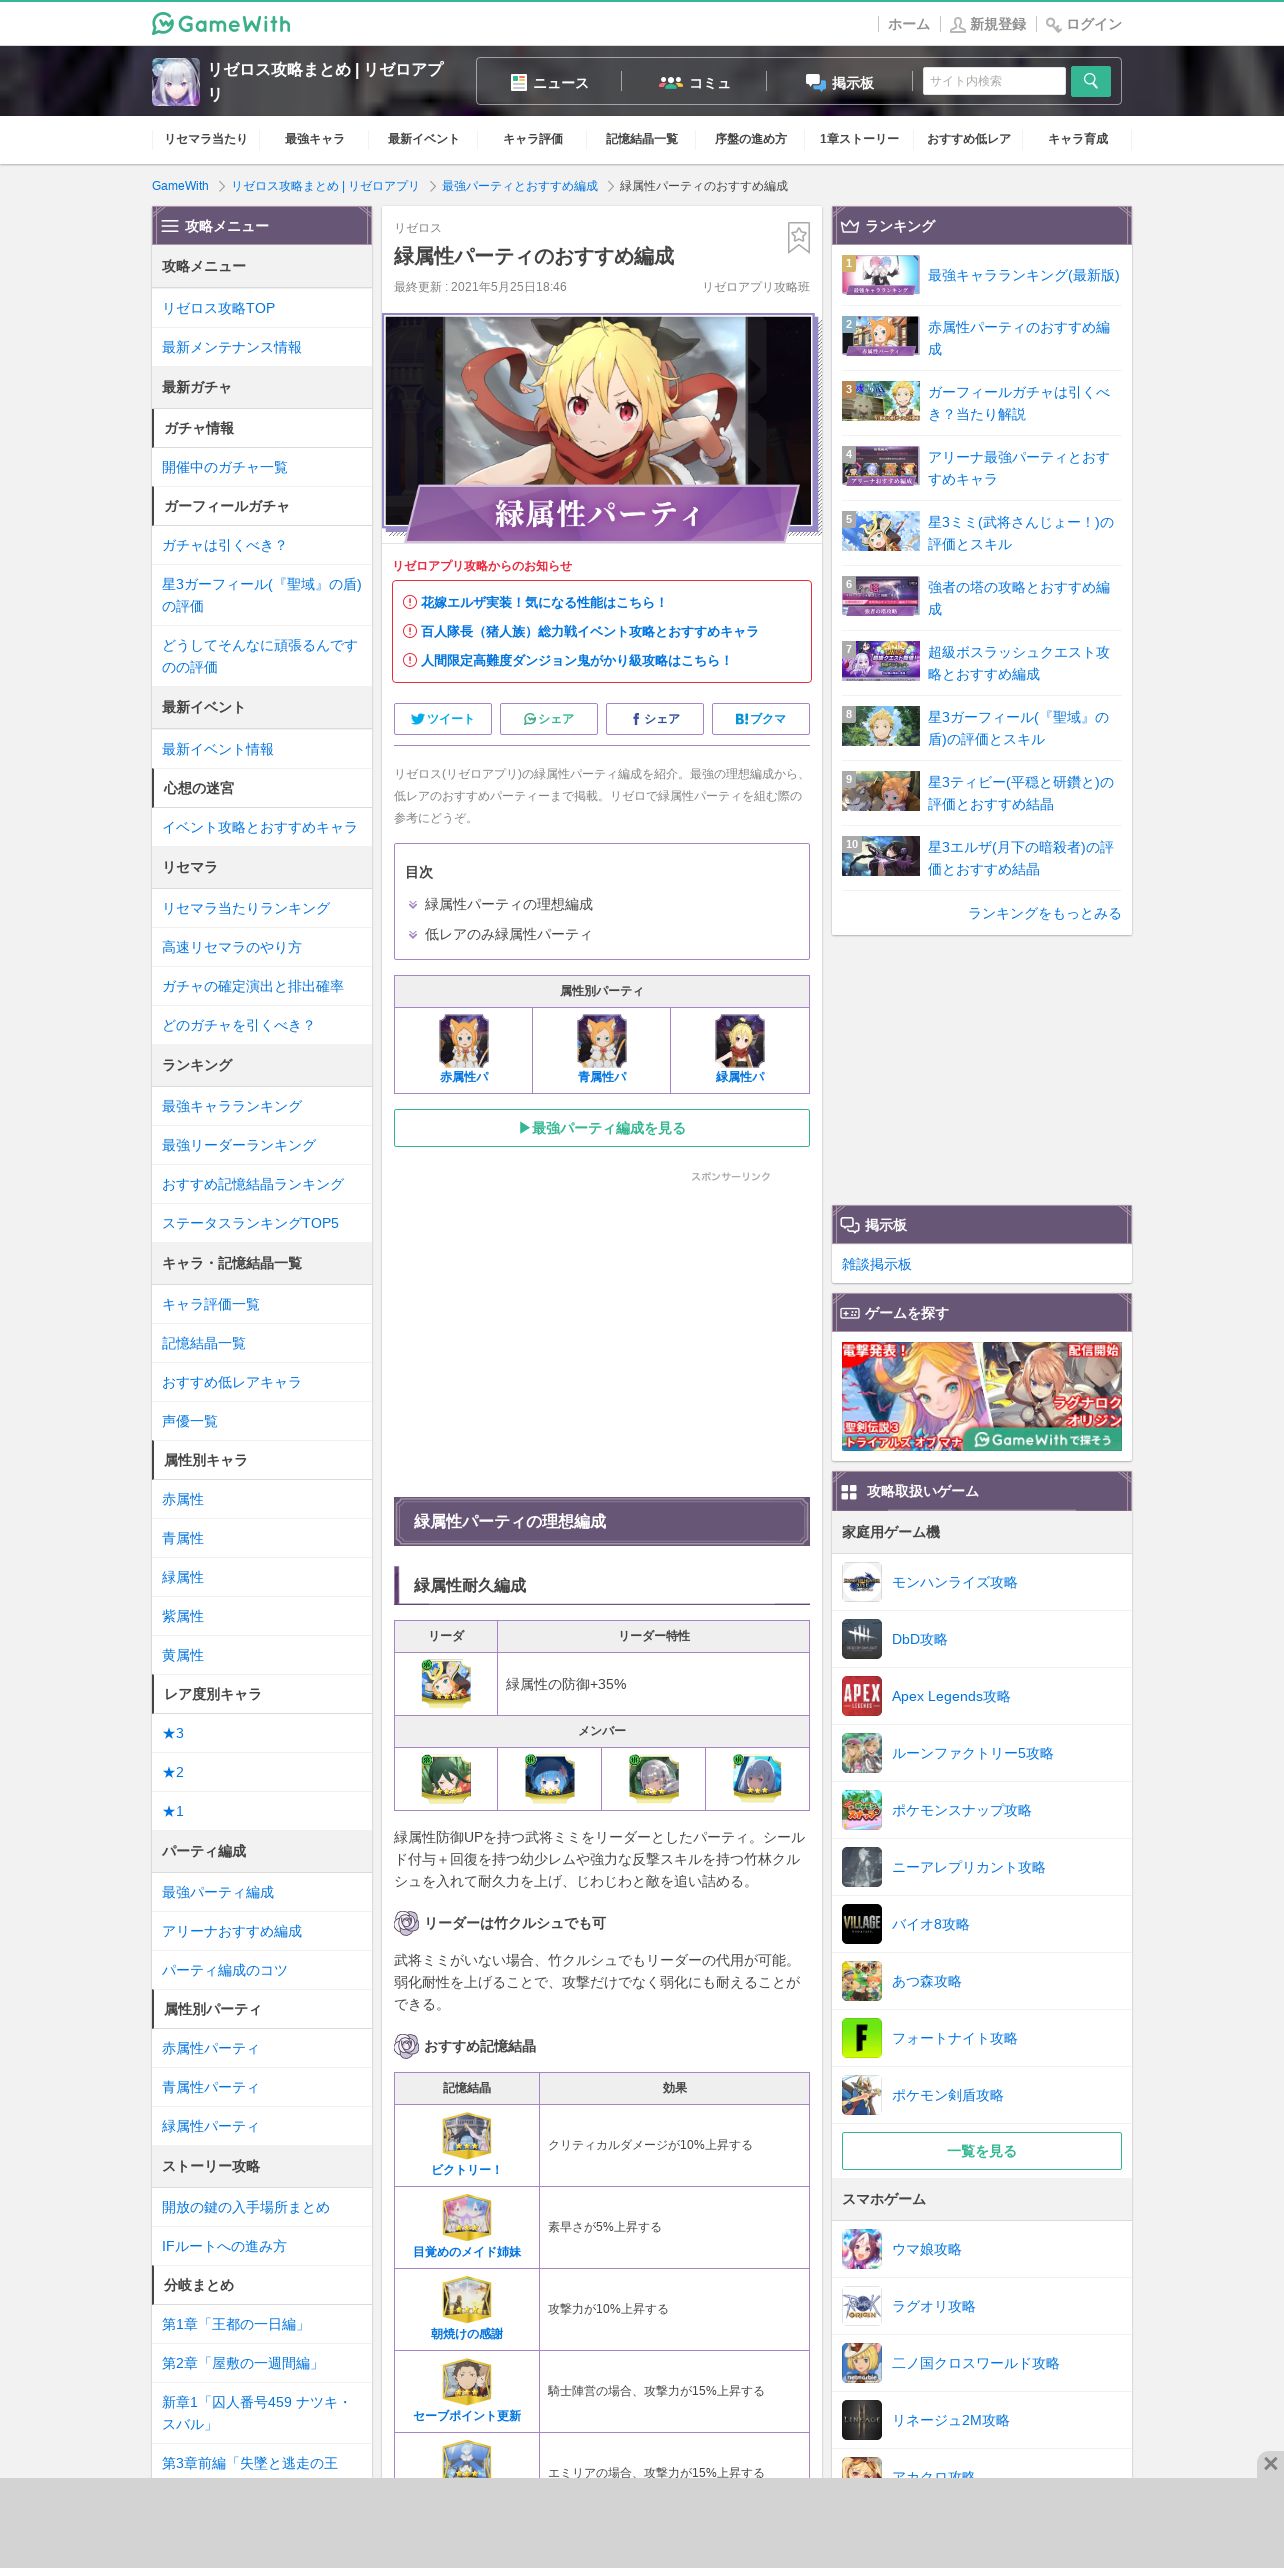Click 一覧を見る button under console games

(x=982, y=2151)
